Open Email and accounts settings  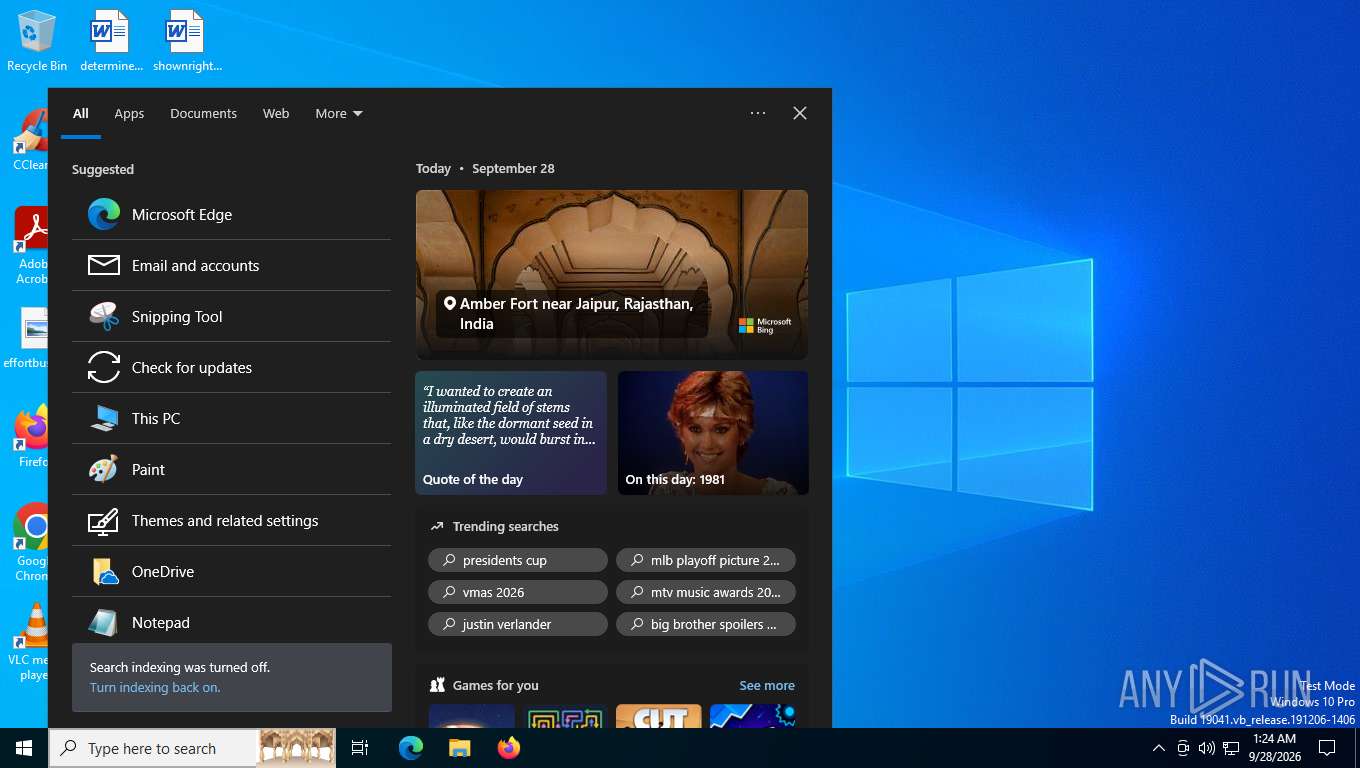coord(231,265)
